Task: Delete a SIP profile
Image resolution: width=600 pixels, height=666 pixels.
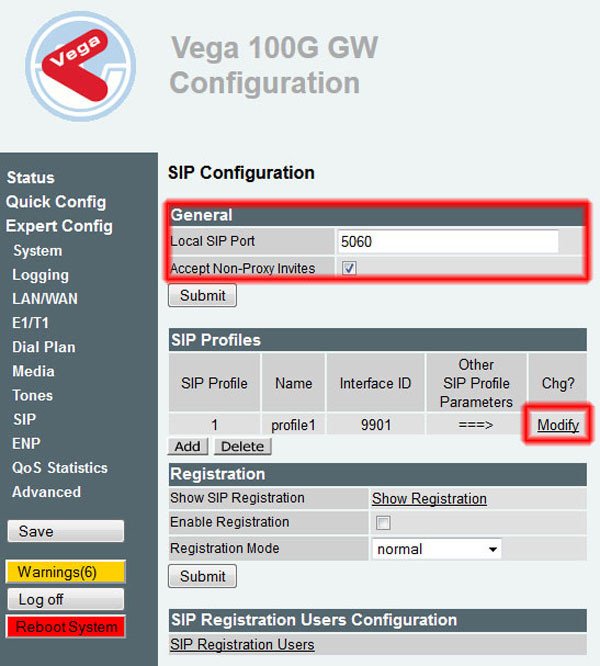Action: [242, 446]
